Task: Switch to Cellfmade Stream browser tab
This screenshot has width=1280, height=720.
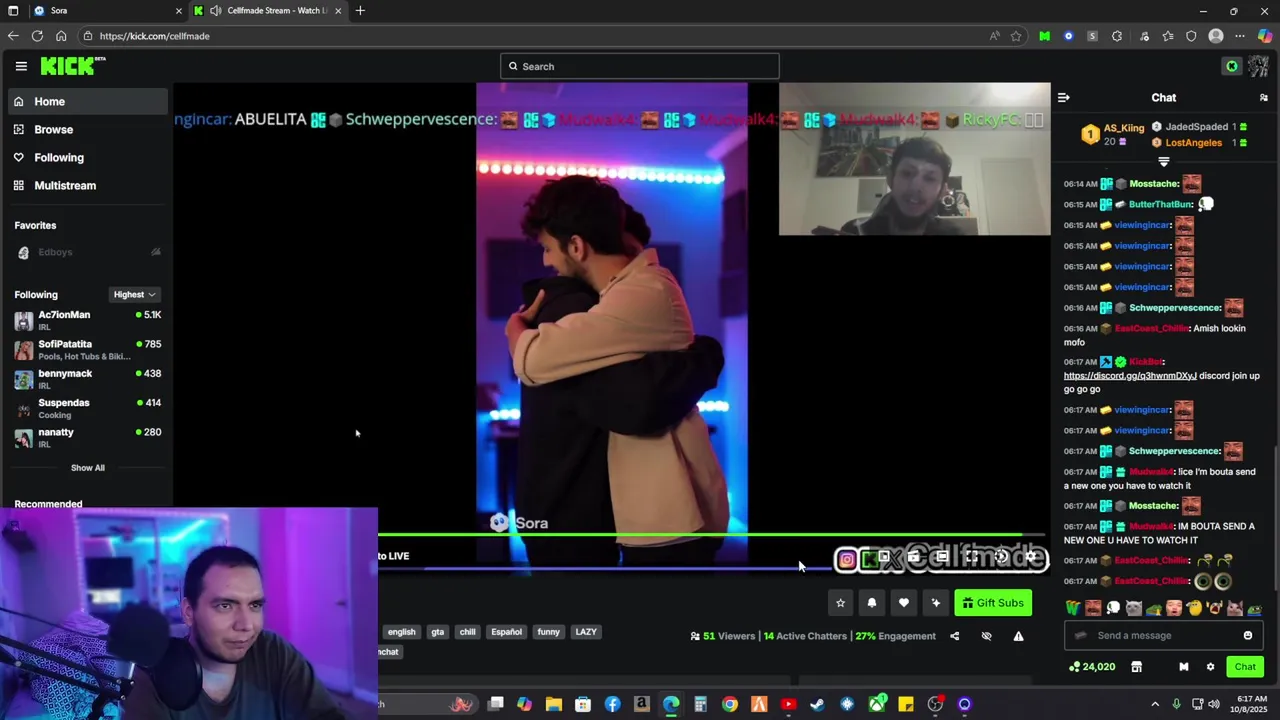Action: [x=268, y=10]
